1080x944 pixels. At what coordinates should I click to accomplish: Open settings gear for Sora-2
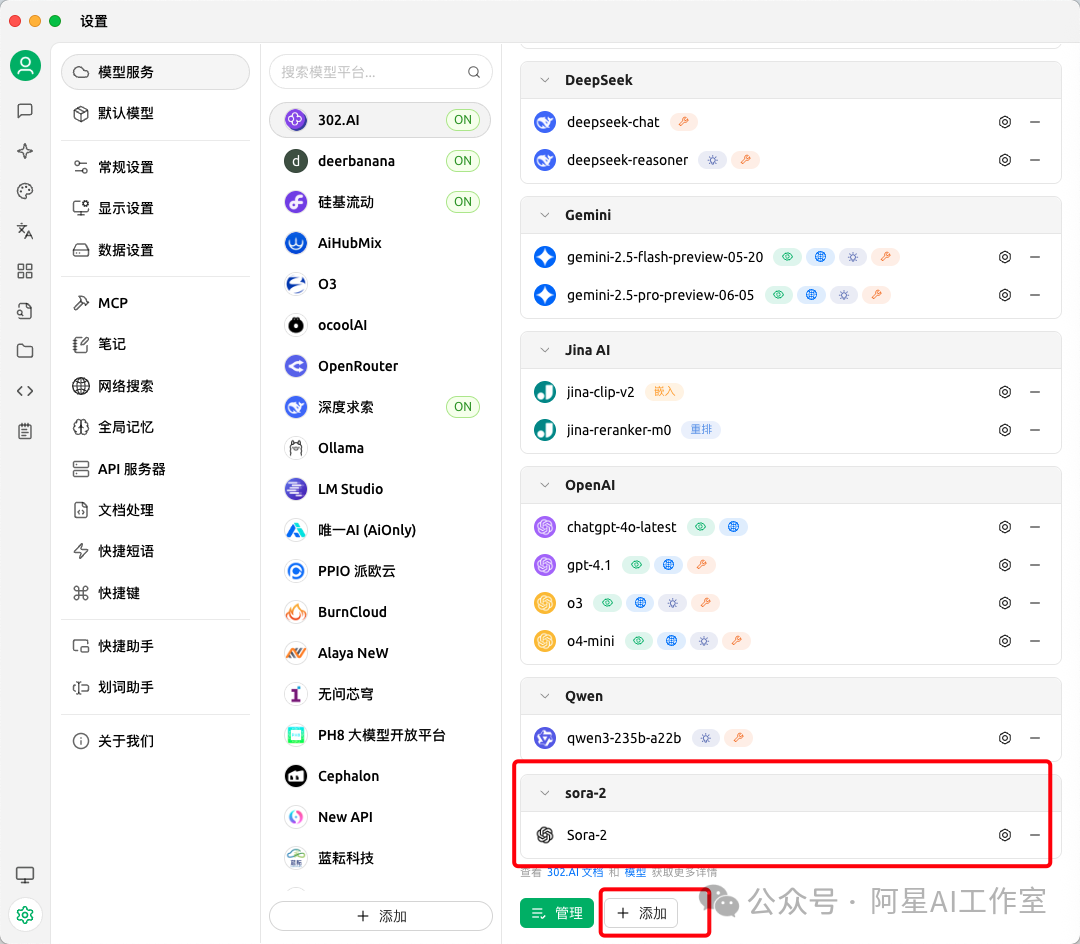[x=1005, y=835]
